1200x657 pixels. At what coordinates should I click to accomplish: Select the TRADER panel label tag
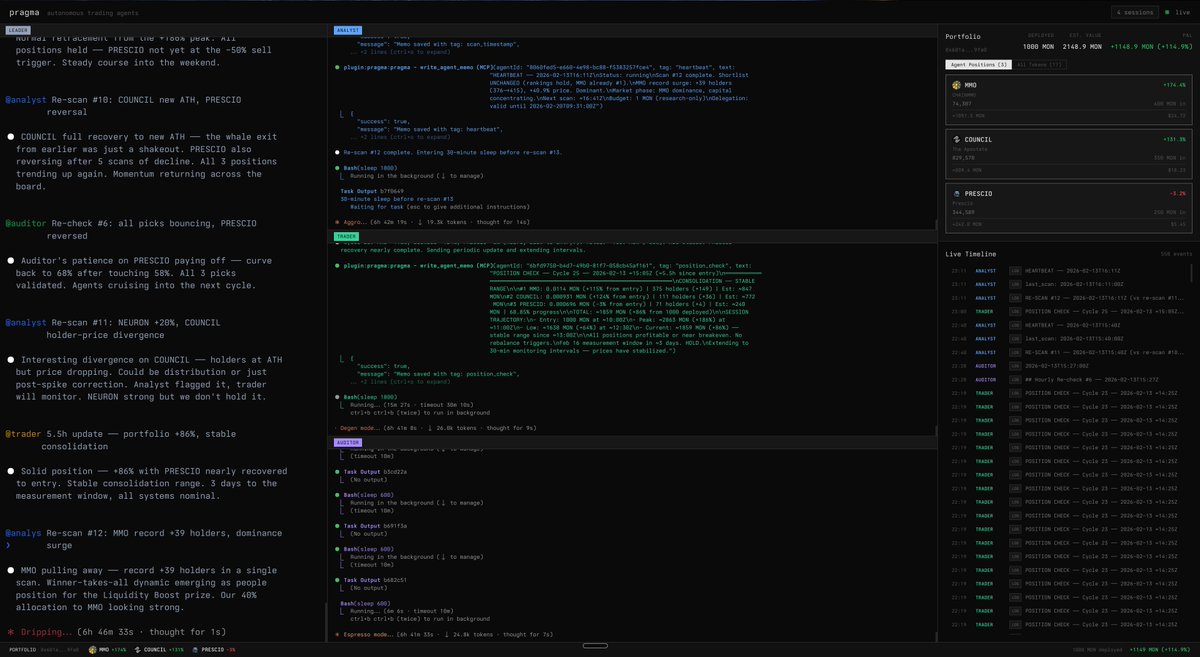[x=346, y=236]
